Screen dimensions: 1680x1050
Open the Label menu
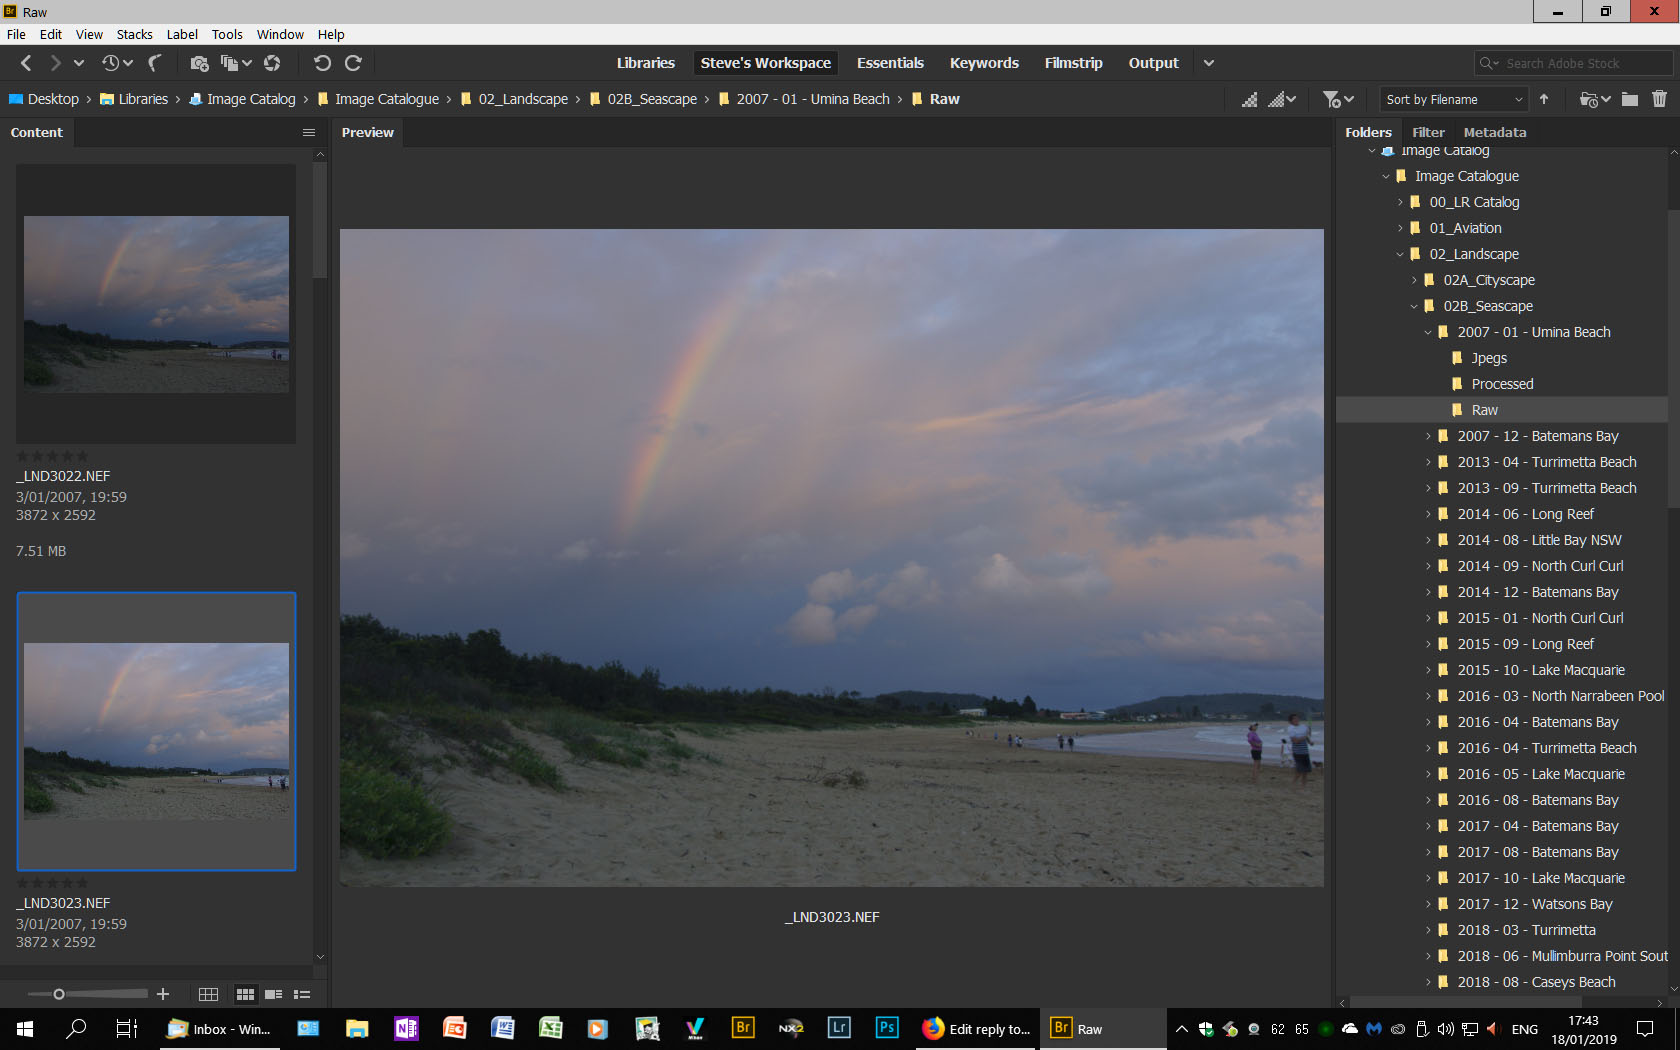coord(182,34)
